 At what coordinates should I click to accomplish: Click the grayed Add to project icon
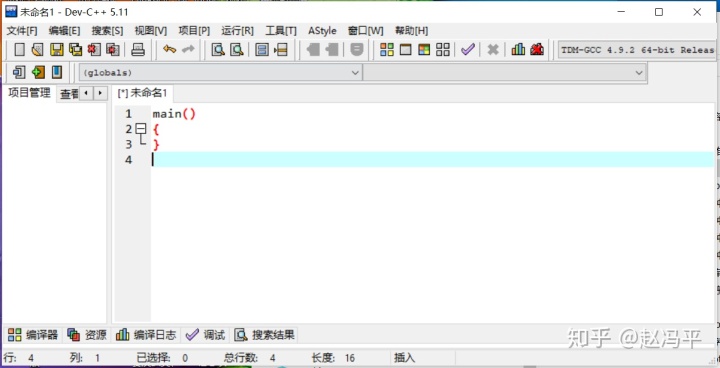click(x=313, y=50)
